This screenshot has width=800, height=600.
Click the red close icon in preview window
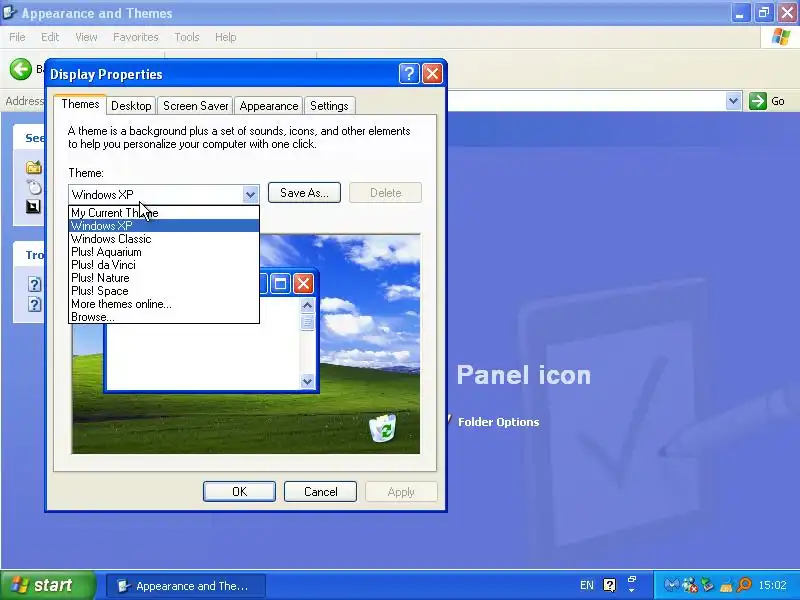(304, 284)
